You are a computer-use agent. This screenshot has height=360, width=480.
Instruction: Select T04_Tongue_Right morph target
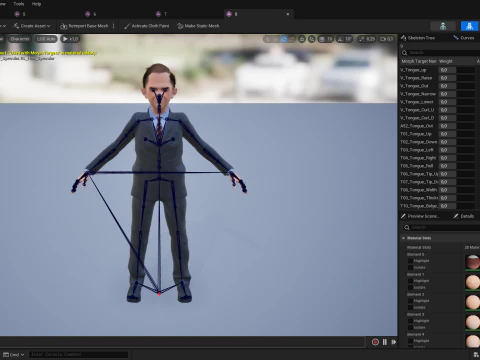[x=418, y=158]
